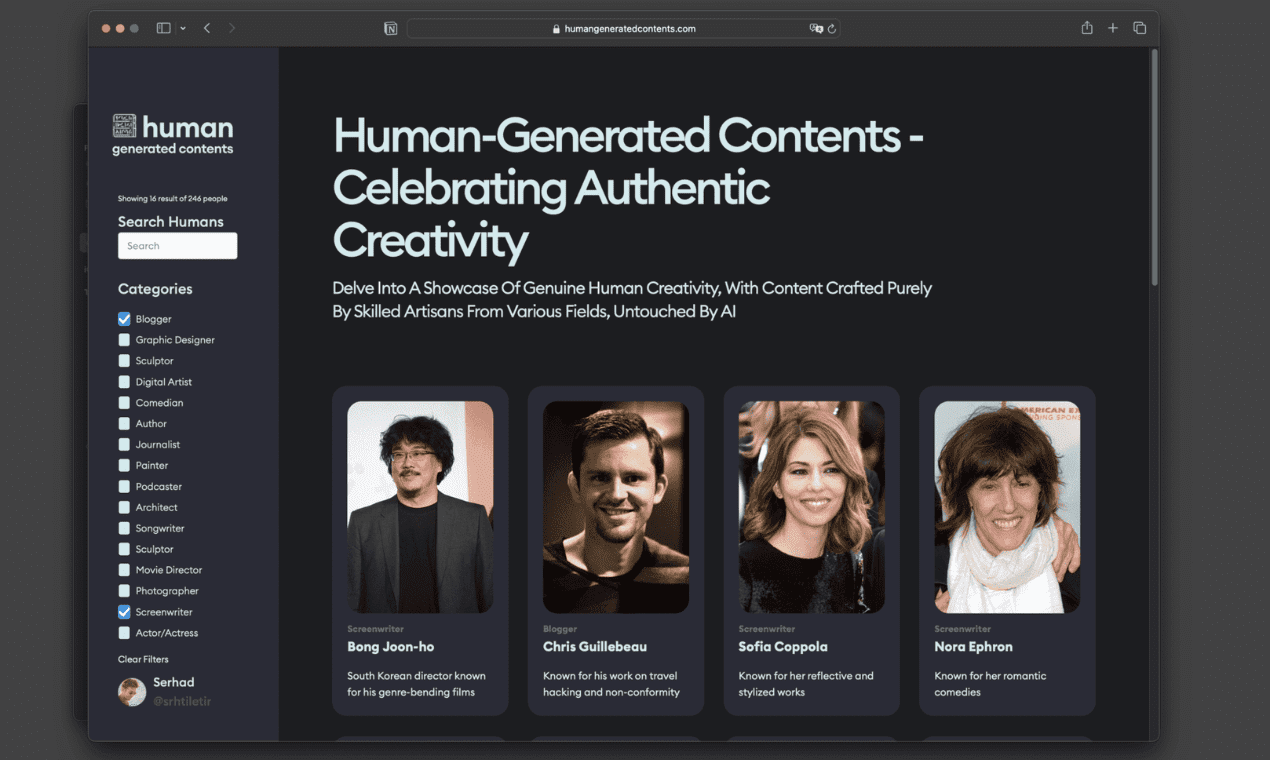This screenshot has height=760, width=1270.
Task: Click the Notion extension icon in toolbar
Action: tap(391, 29)
